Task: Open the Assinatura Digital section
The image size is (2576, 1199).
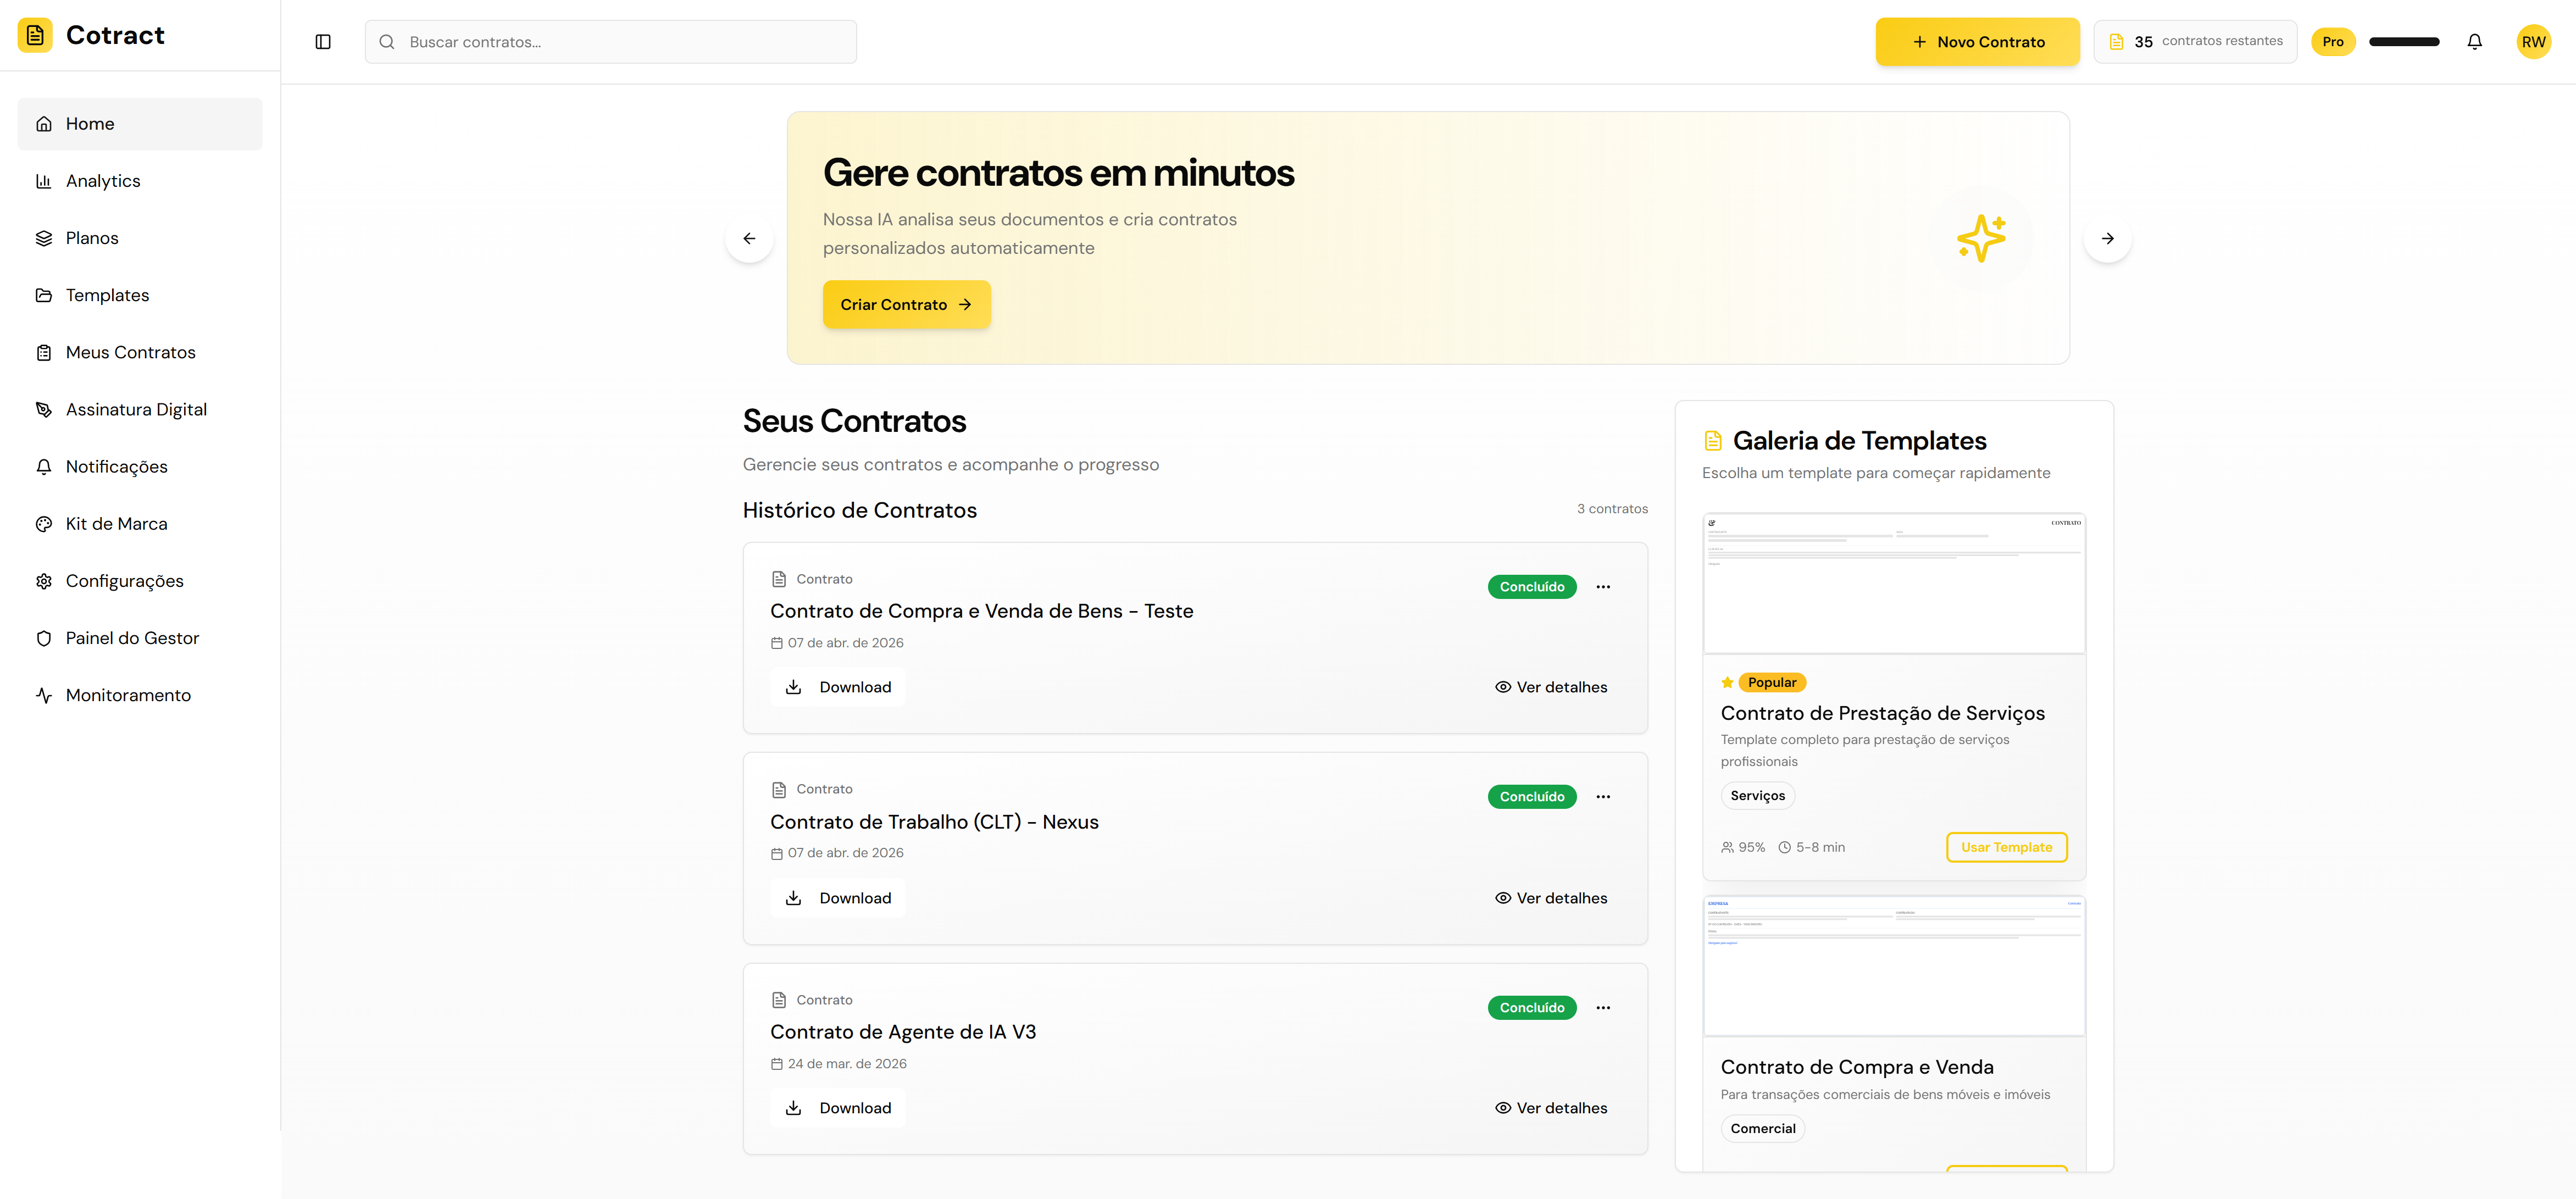Action: 136,409
